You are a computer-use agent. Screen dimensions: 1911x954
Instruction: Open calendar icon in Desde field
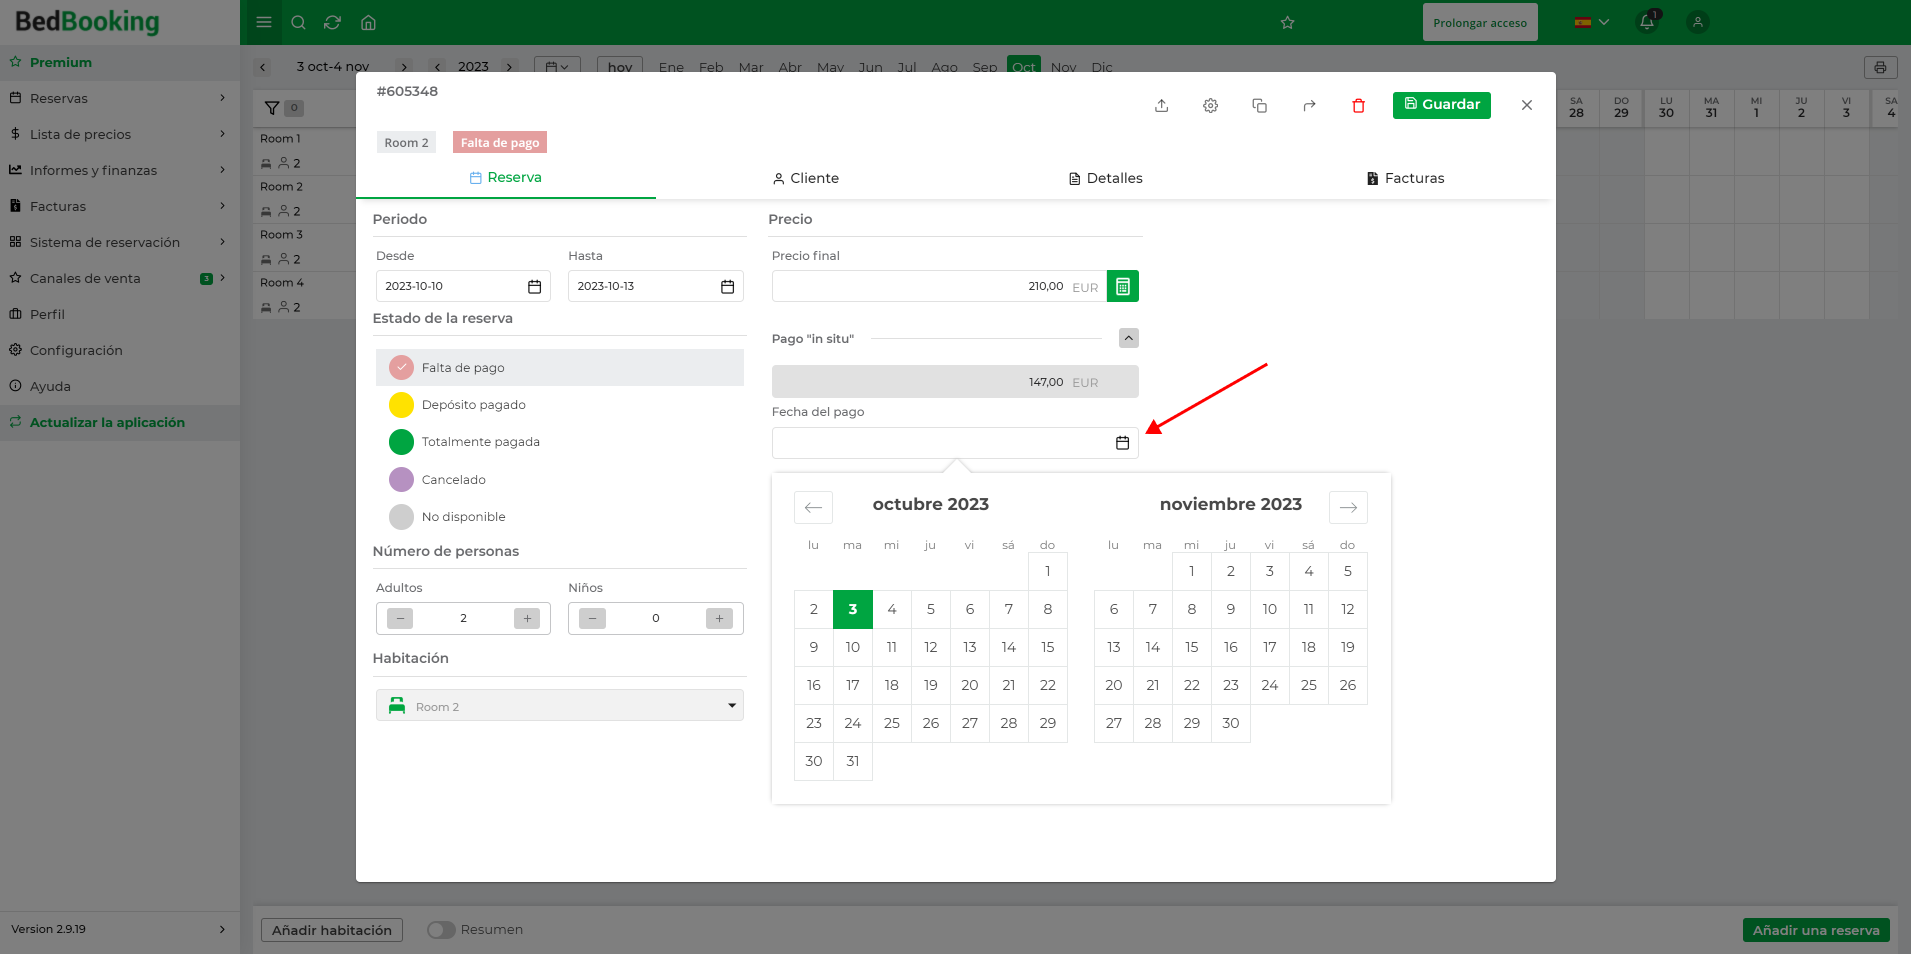pos(534,287)
